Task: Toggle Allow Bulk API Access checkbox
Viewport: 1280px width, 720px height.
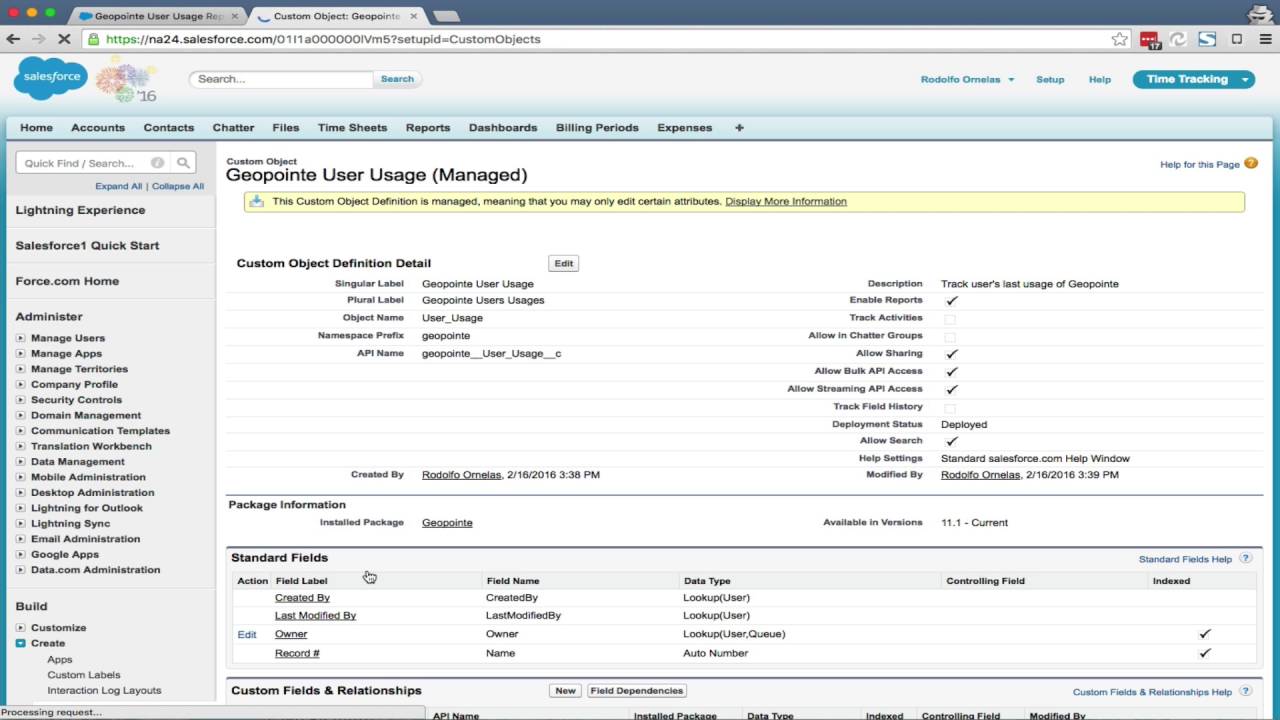Action: [951, 372]
